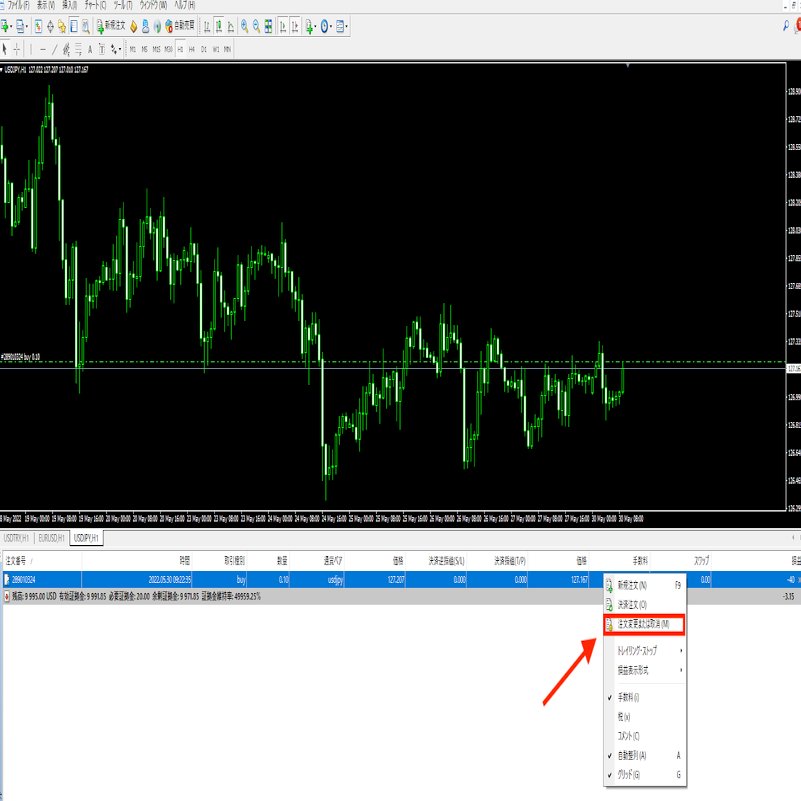801x801 pixels.
Task: Switch timeframe to D1
Action: tap(204, 49)
